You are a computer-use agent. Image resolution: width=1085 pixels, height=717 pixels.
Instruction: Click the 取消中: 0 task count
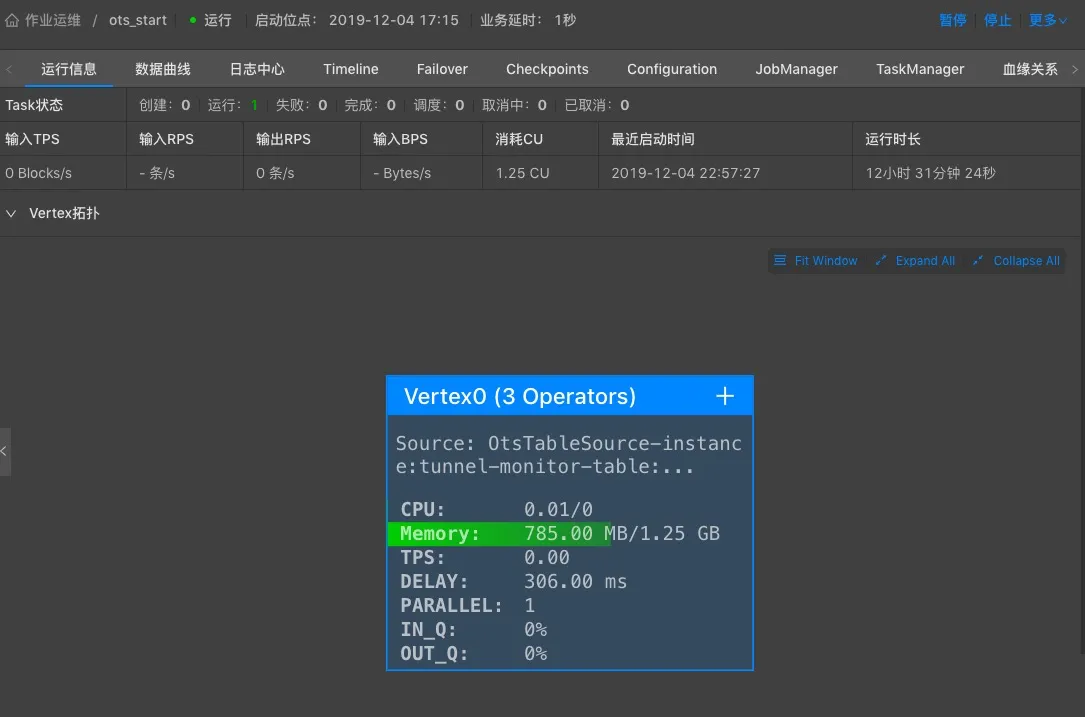[x=514, y=105]
